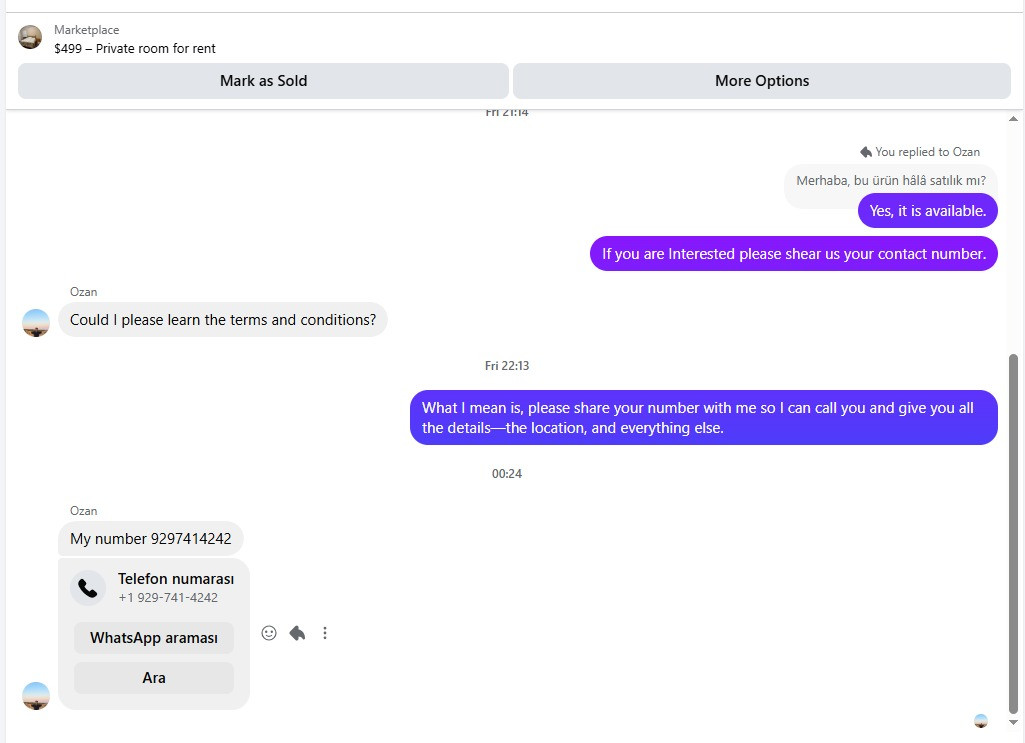Click the Ara call button
The height and width of the screenshot is (743, 1025).
(154, 678)
